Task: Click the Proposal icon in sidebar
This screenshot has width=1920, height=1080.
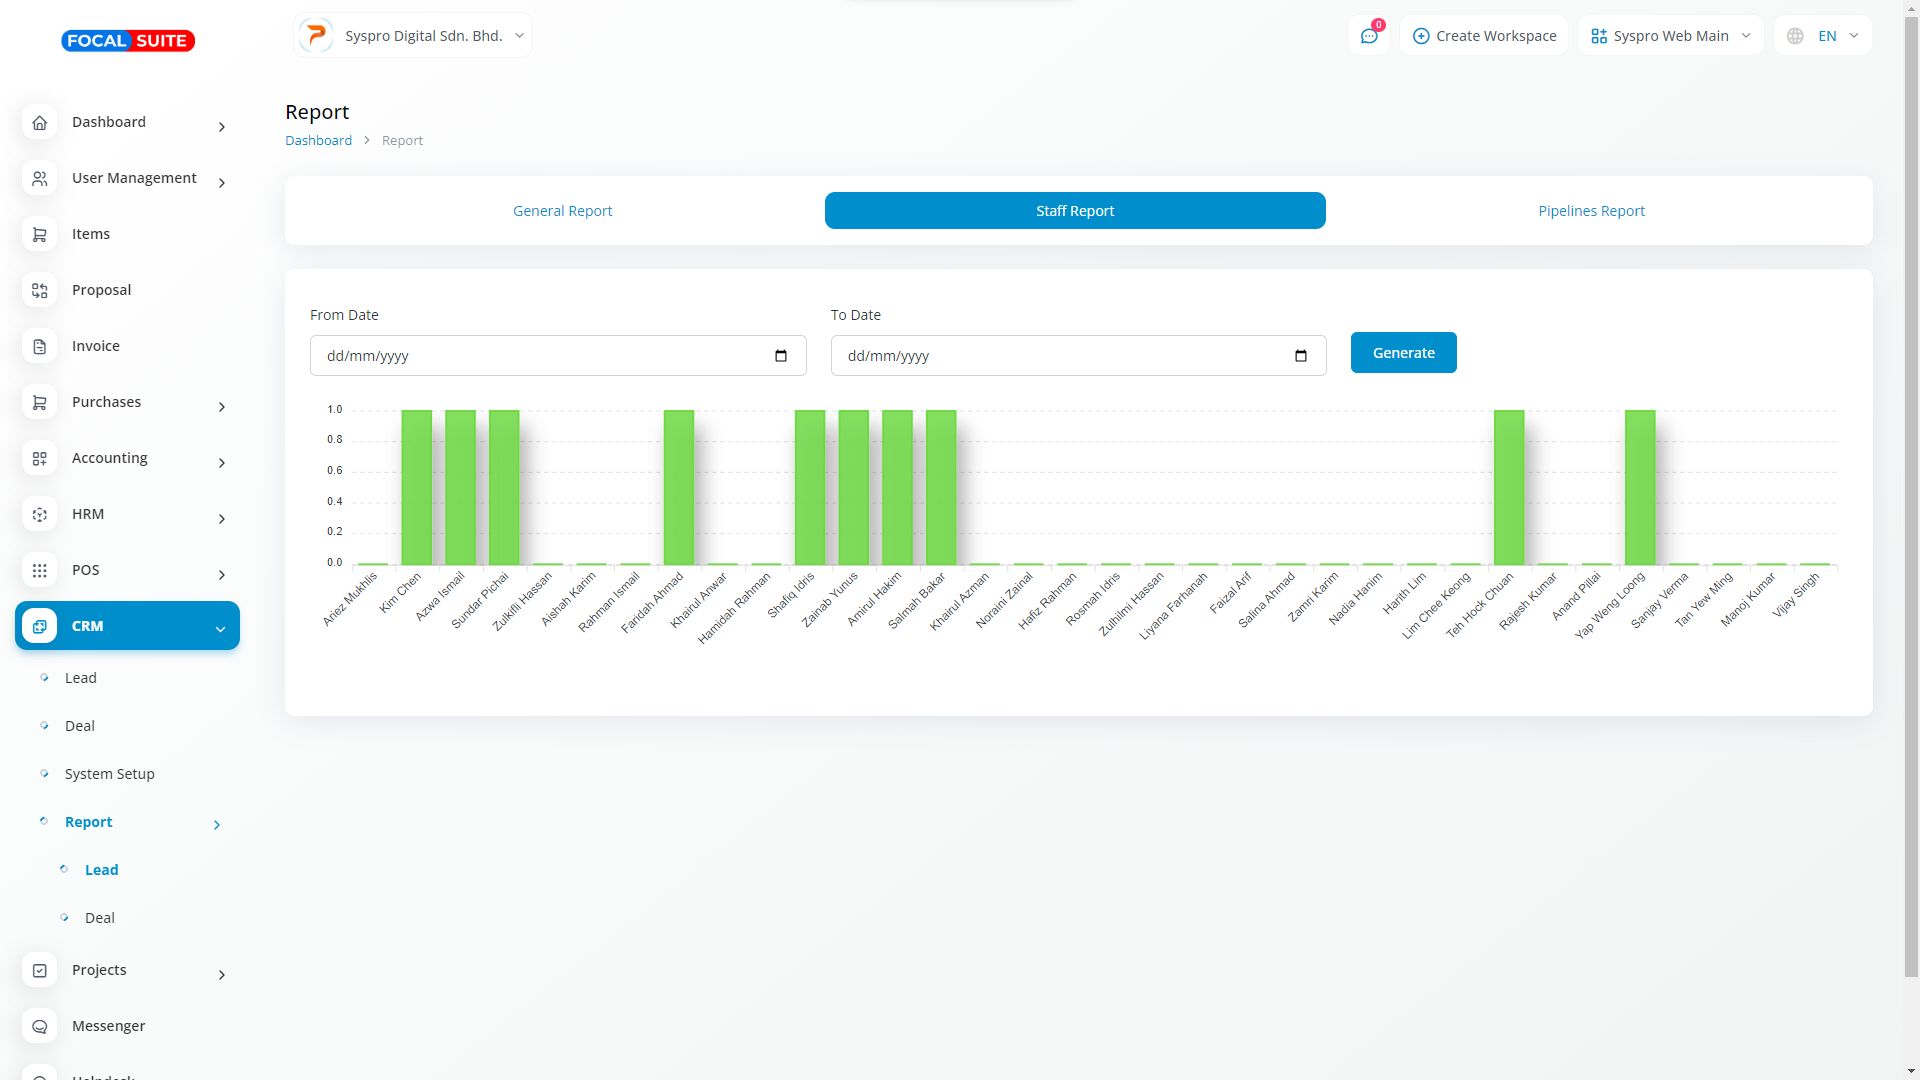Action: pyautogui.click(x=40, y=291)
